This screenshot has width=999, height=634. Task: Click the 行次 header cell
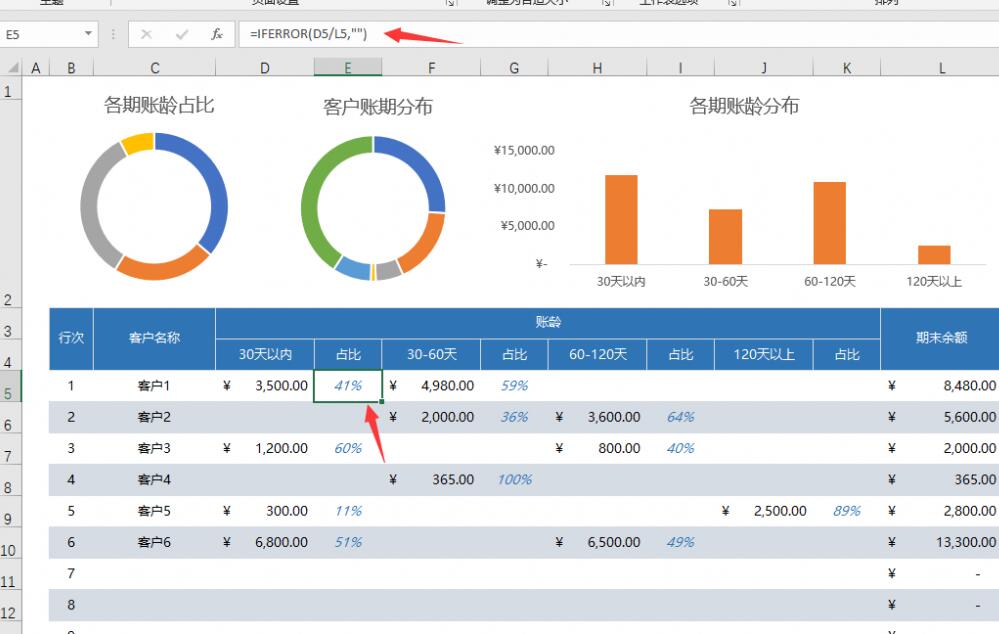coord(71,338)
